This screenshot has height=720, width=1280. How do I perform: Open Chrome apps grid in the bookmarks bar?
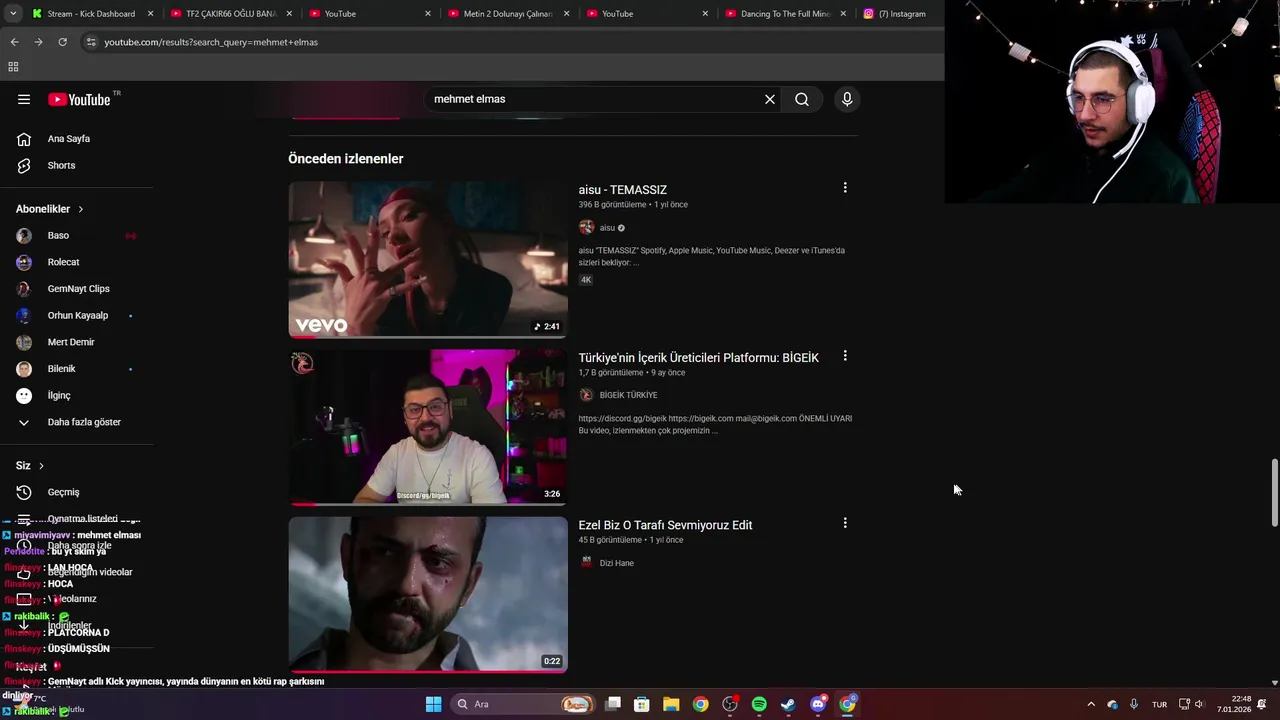(13, 67)
